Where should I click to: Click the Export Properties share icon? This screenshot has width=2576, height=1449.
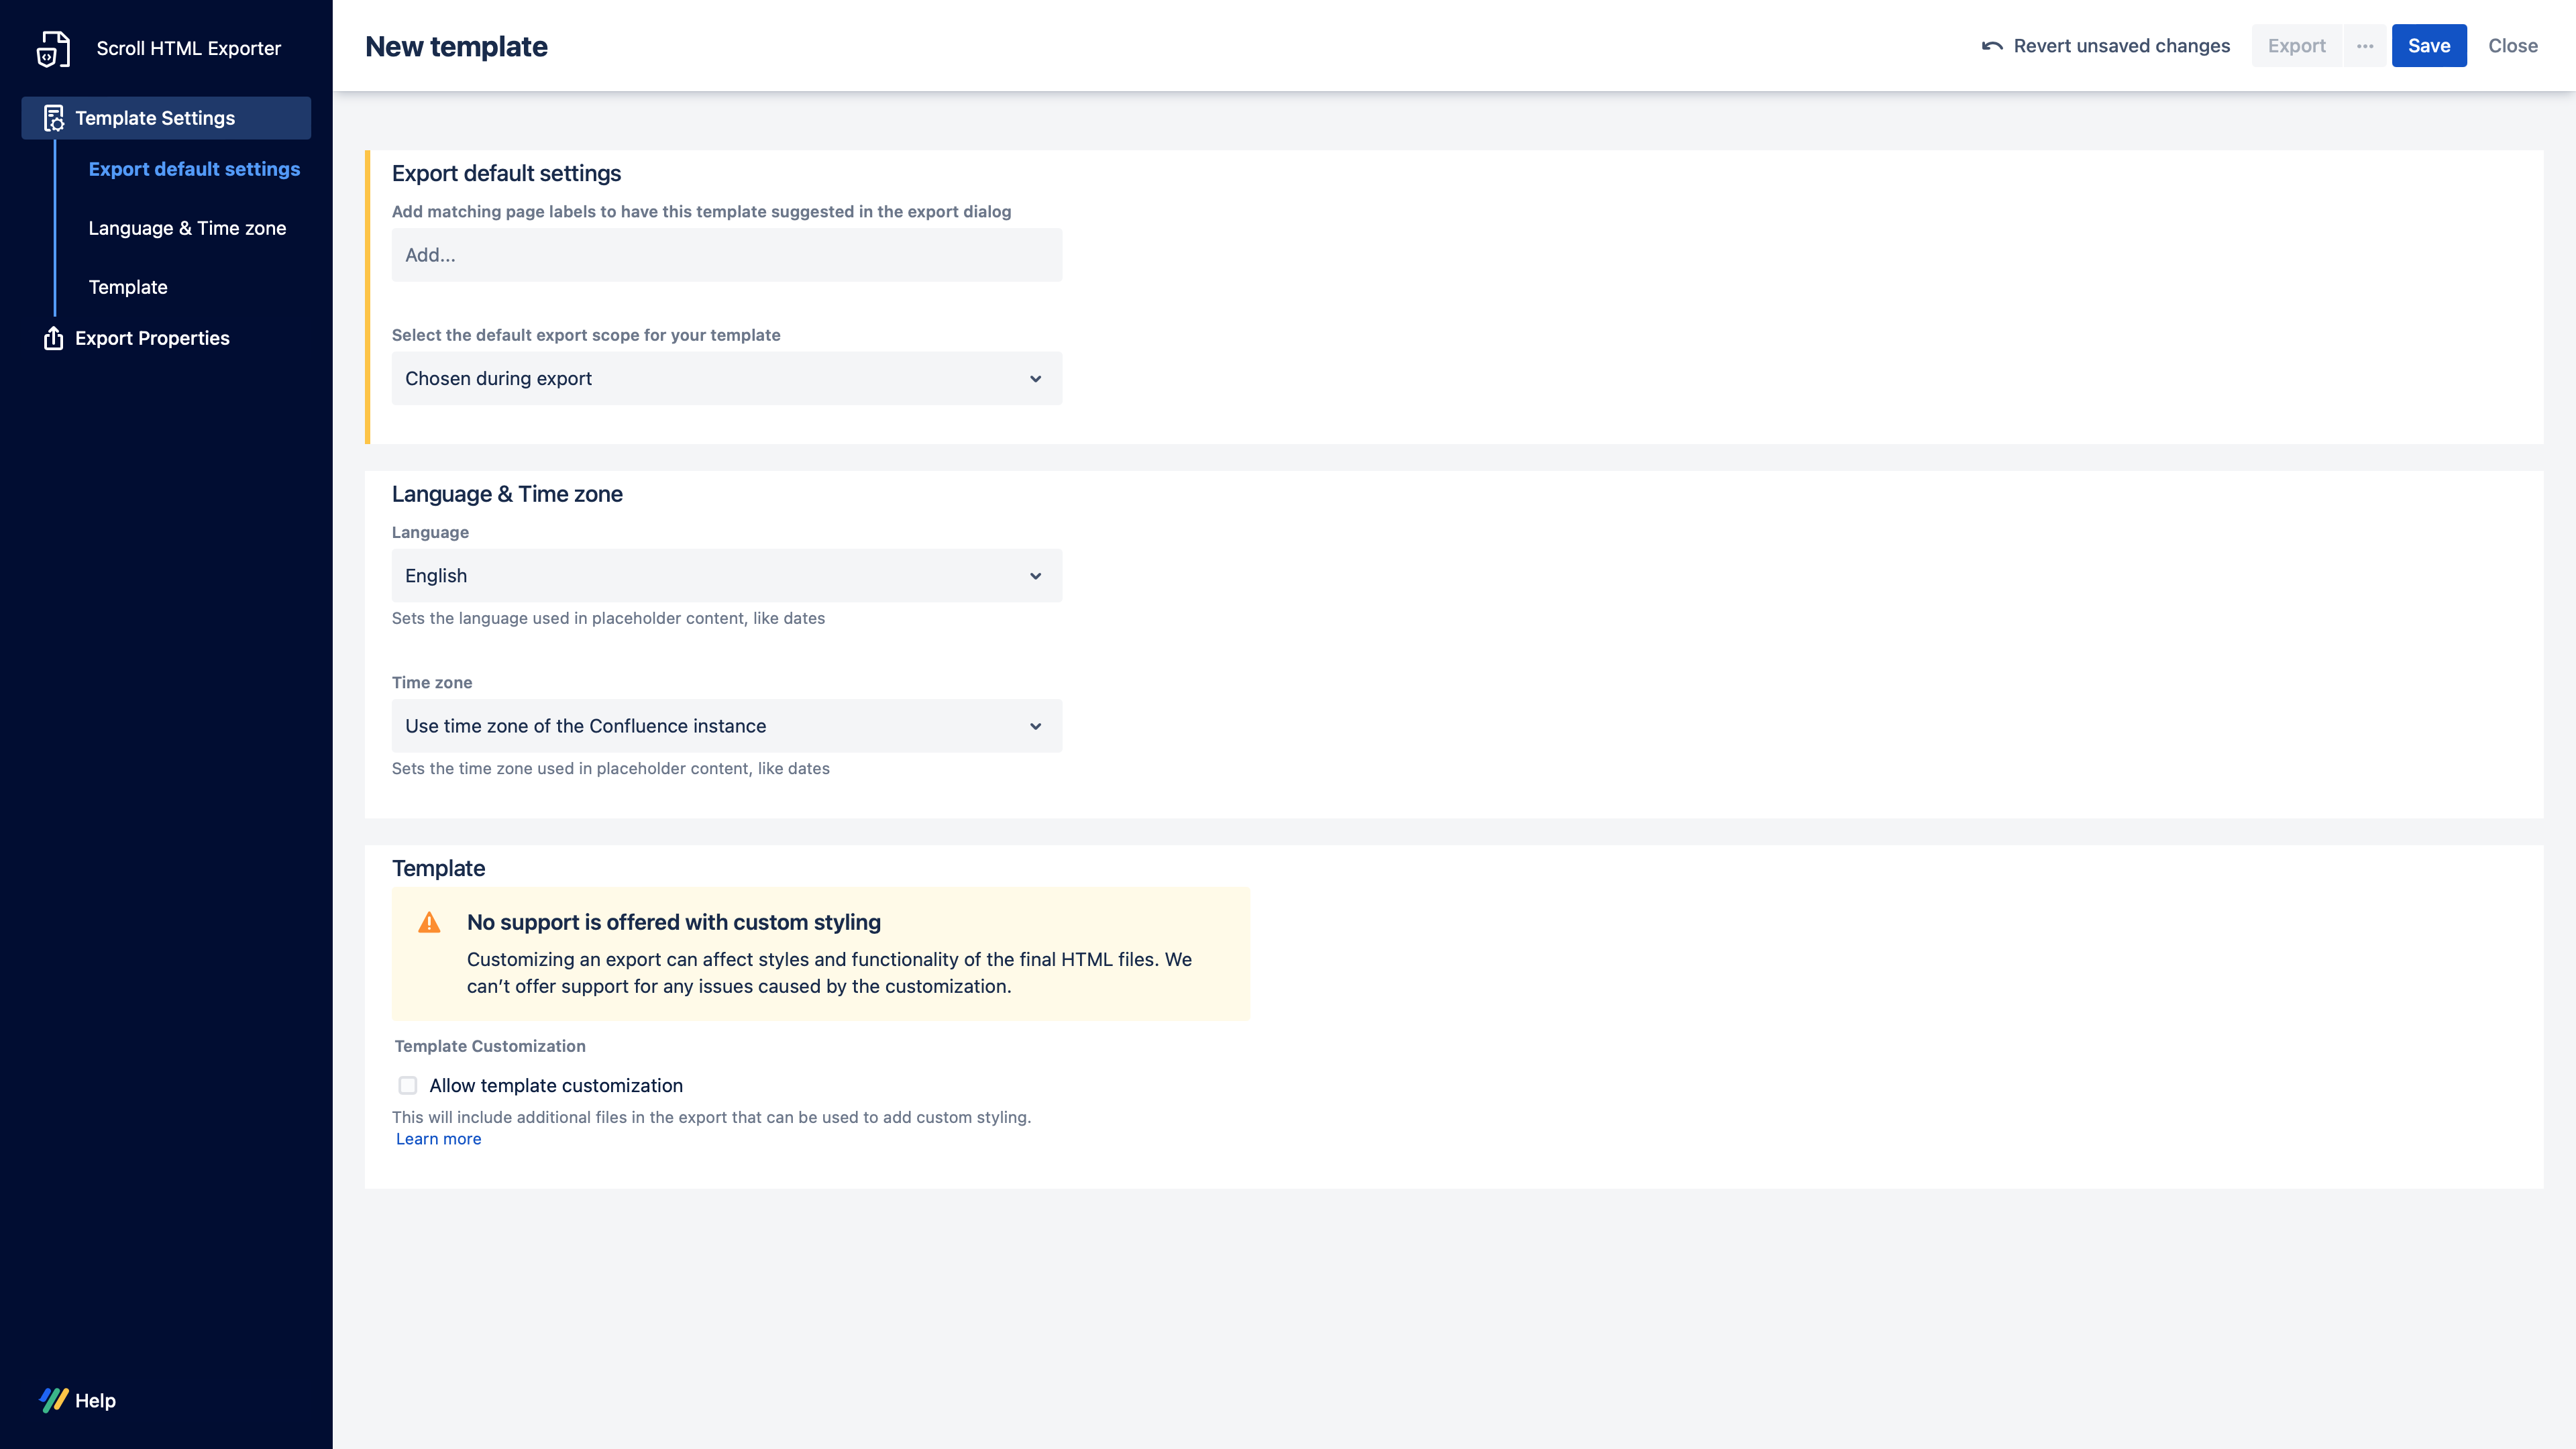tap(54, 338)
